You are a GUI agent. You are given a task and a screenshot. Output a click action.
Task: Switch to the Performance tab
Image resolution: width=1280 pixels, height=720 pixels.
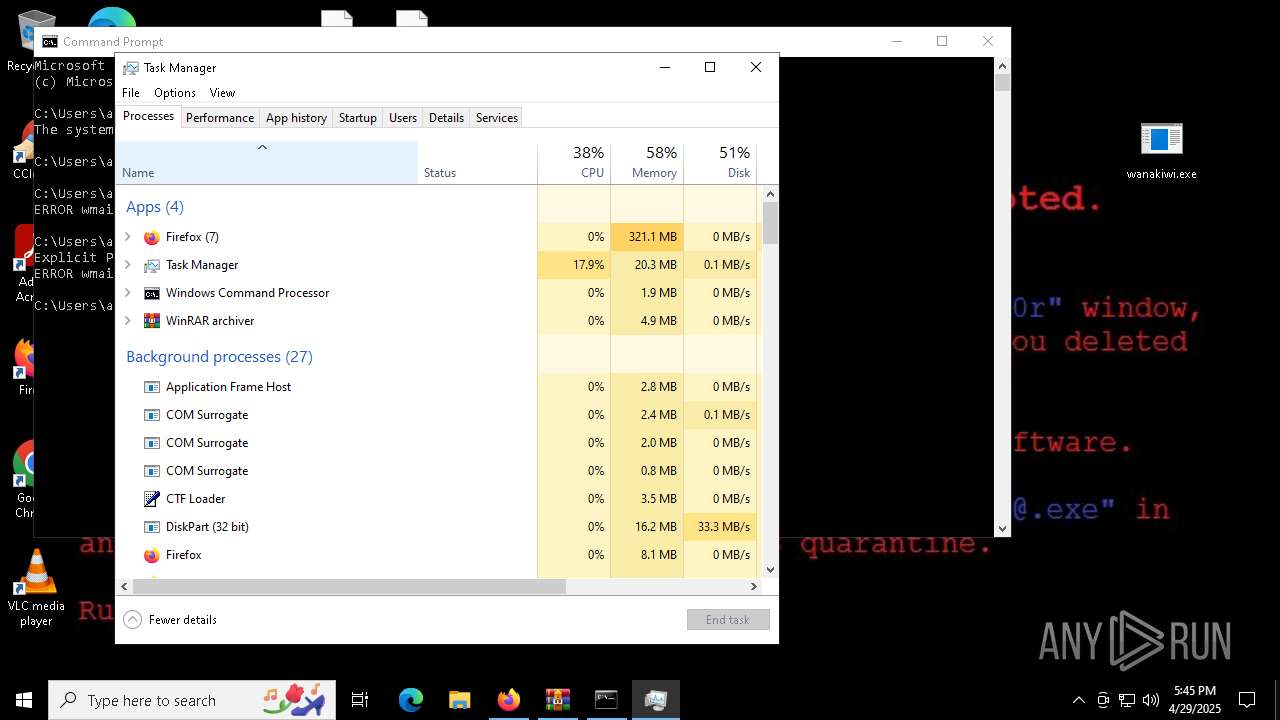click(220, 118)
